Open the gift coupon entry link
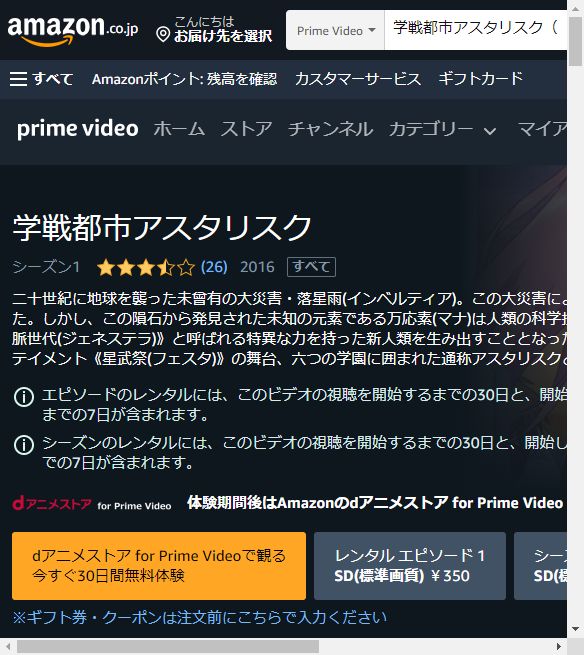This screenshot has width=584, height=655. pyautogui.click(x=200, y=617)
